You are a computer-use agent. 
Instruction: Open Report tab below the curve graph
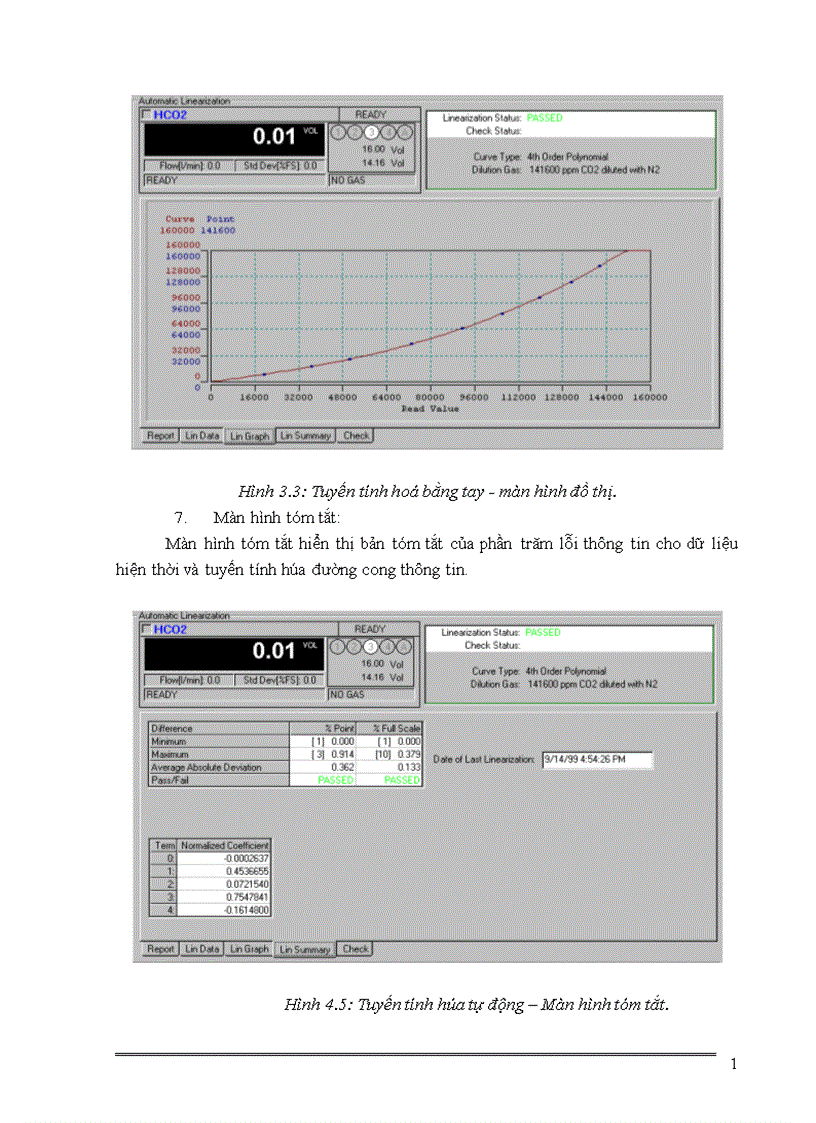tap(161, 436)
